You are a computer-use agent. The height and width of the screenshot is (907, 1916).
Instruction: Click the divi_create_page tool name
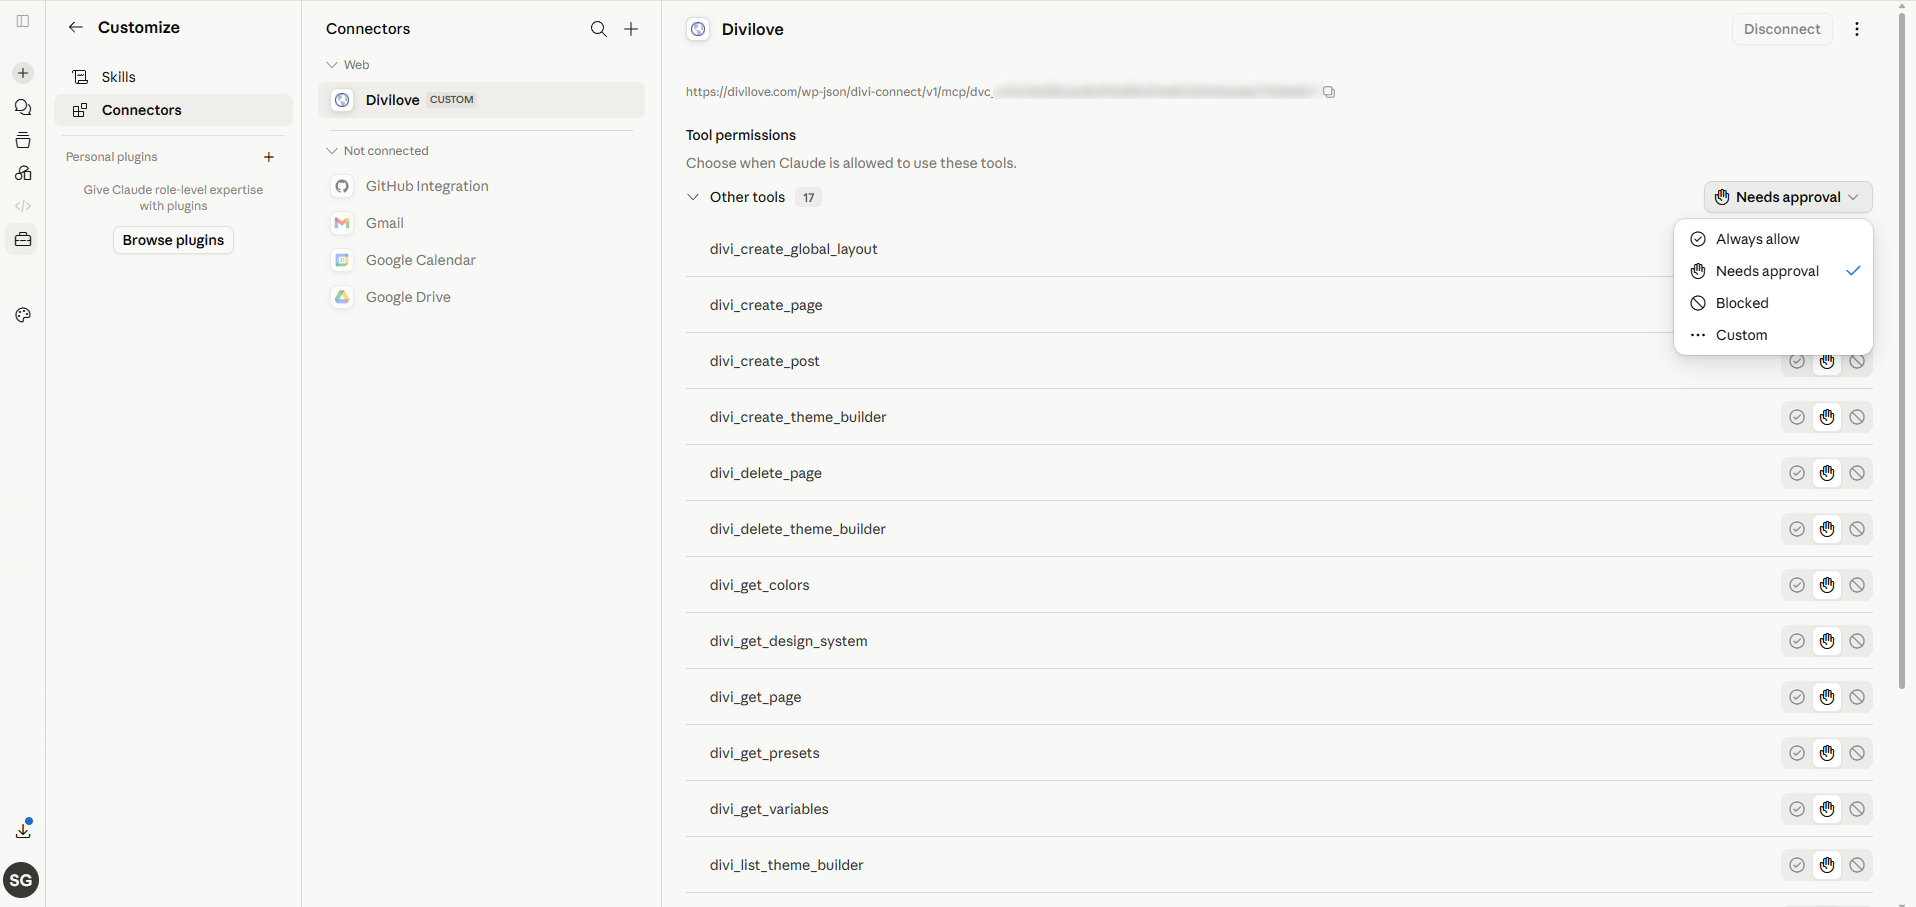click(x=766, y=305)
